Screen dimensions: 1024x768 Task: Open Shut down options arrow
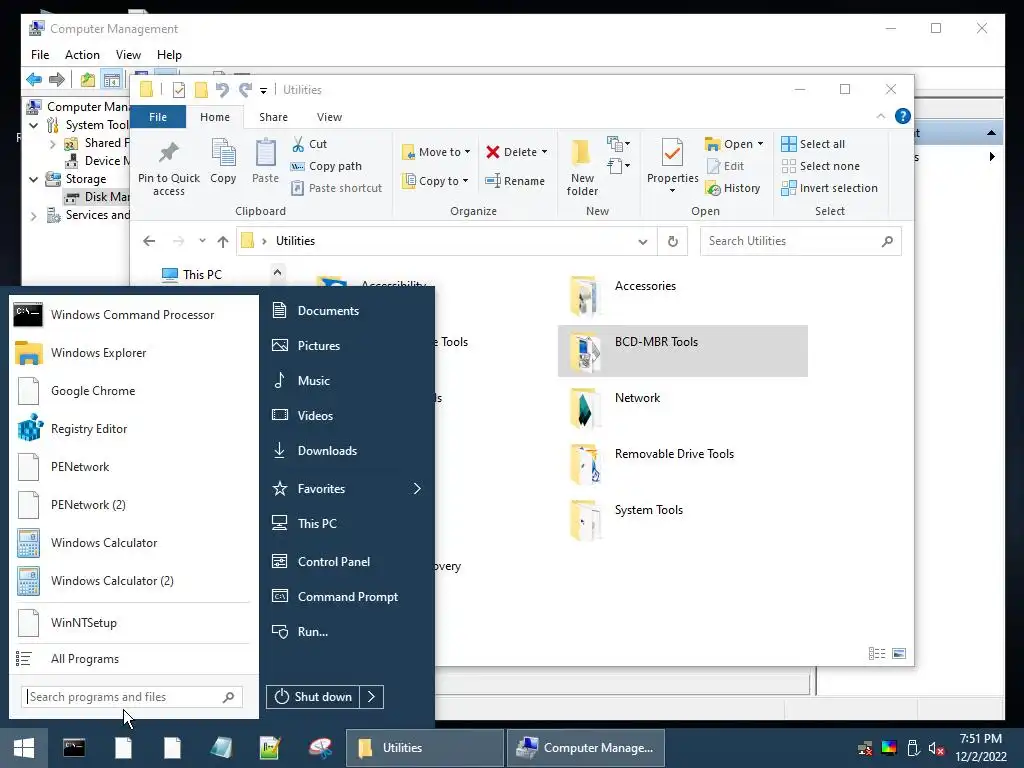(x=371, y=697)
